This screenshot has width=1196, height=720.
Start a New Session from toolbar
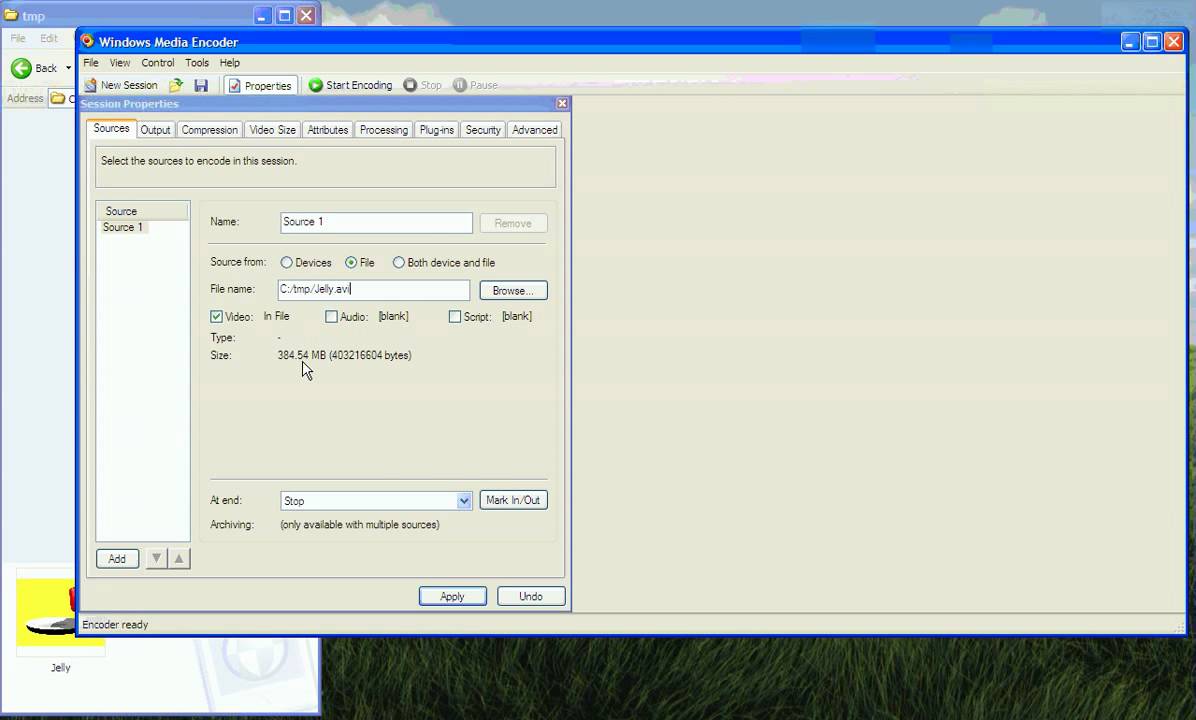(121, 85)
